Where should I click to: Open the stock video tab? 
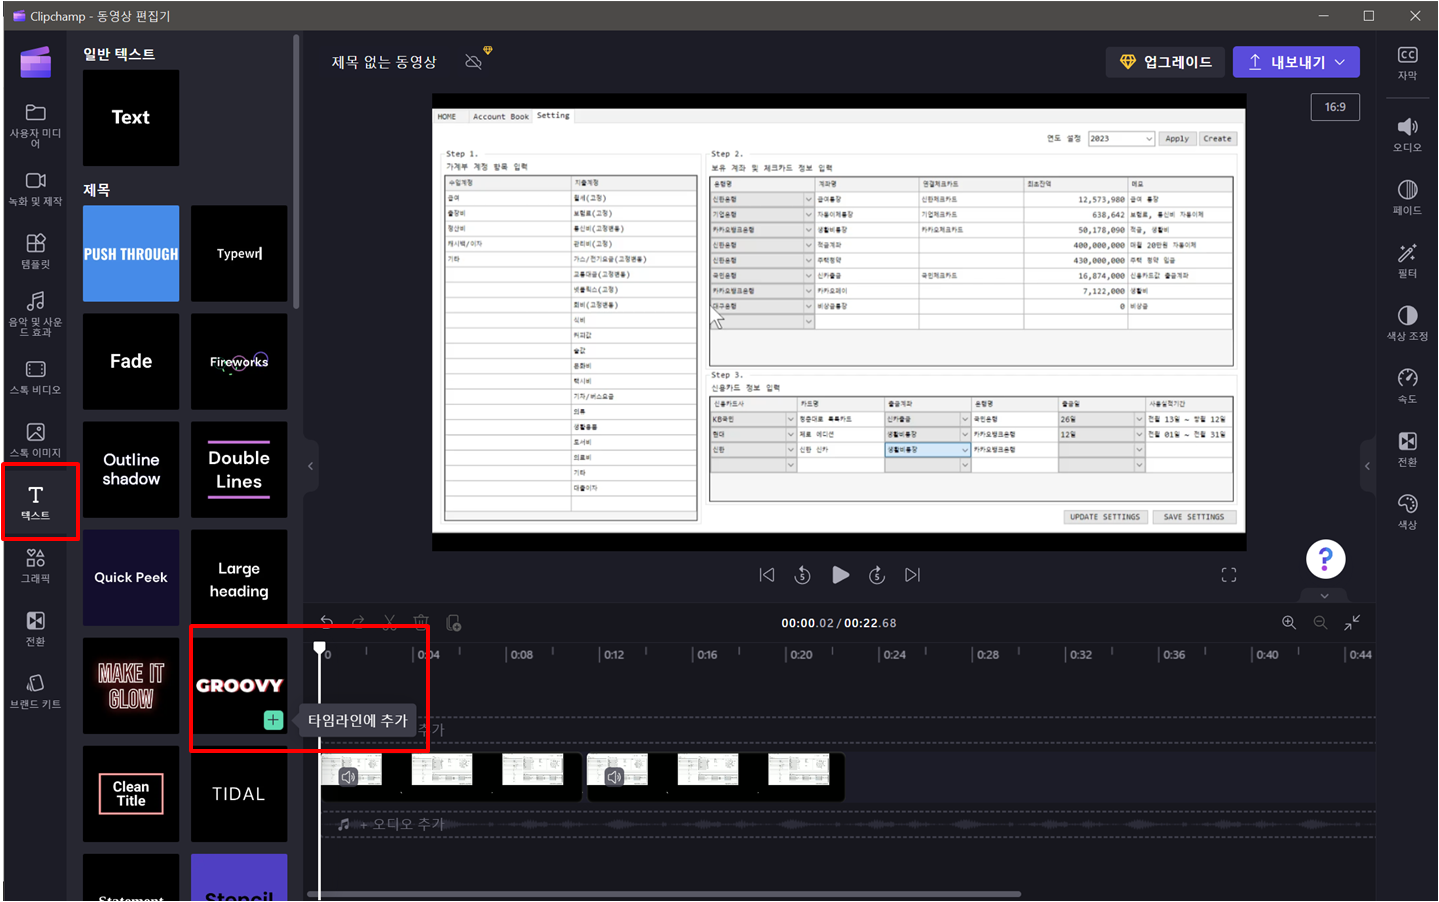pos(35,377)
